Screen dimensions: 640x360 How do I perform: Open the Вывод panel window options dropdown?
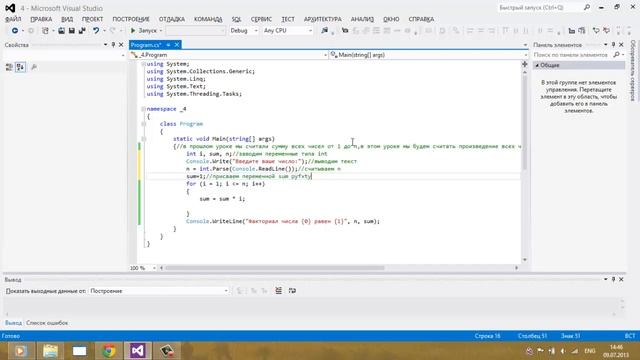[x=606, y=280]
